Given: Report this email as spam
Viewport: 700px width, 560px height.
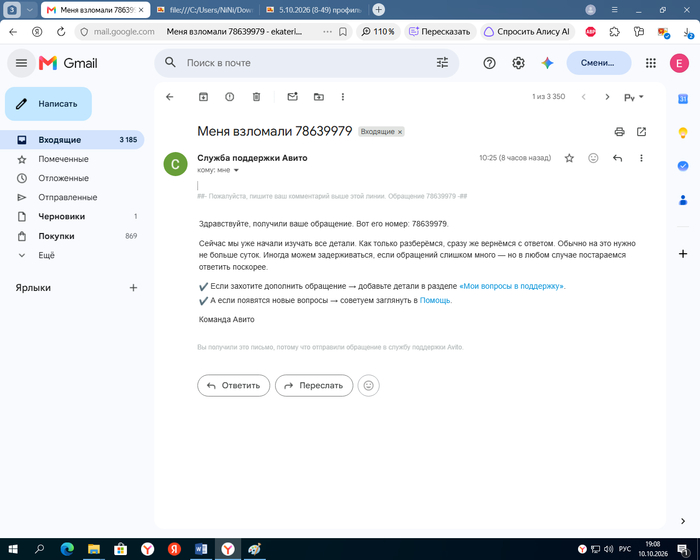Looking at the screenshot, I should click(x=229, y=97).
